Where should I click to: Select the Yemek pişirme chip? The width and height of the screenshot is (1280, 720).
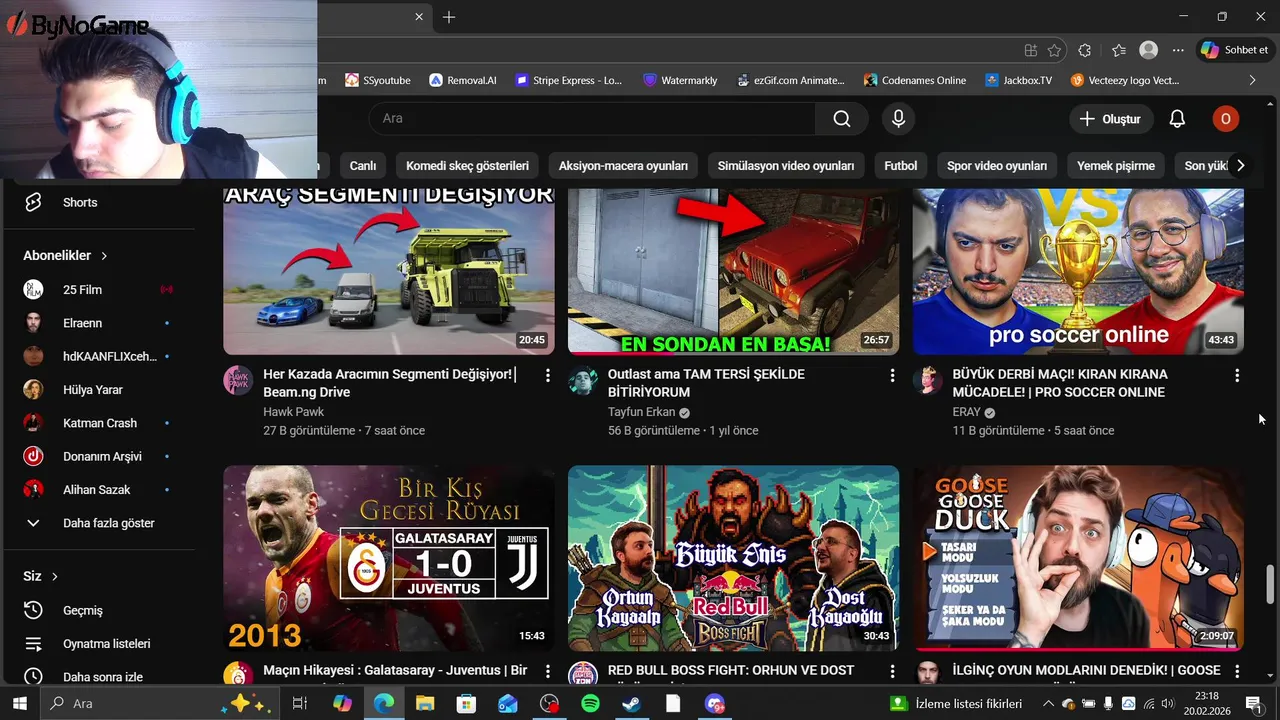(1116, 166)
